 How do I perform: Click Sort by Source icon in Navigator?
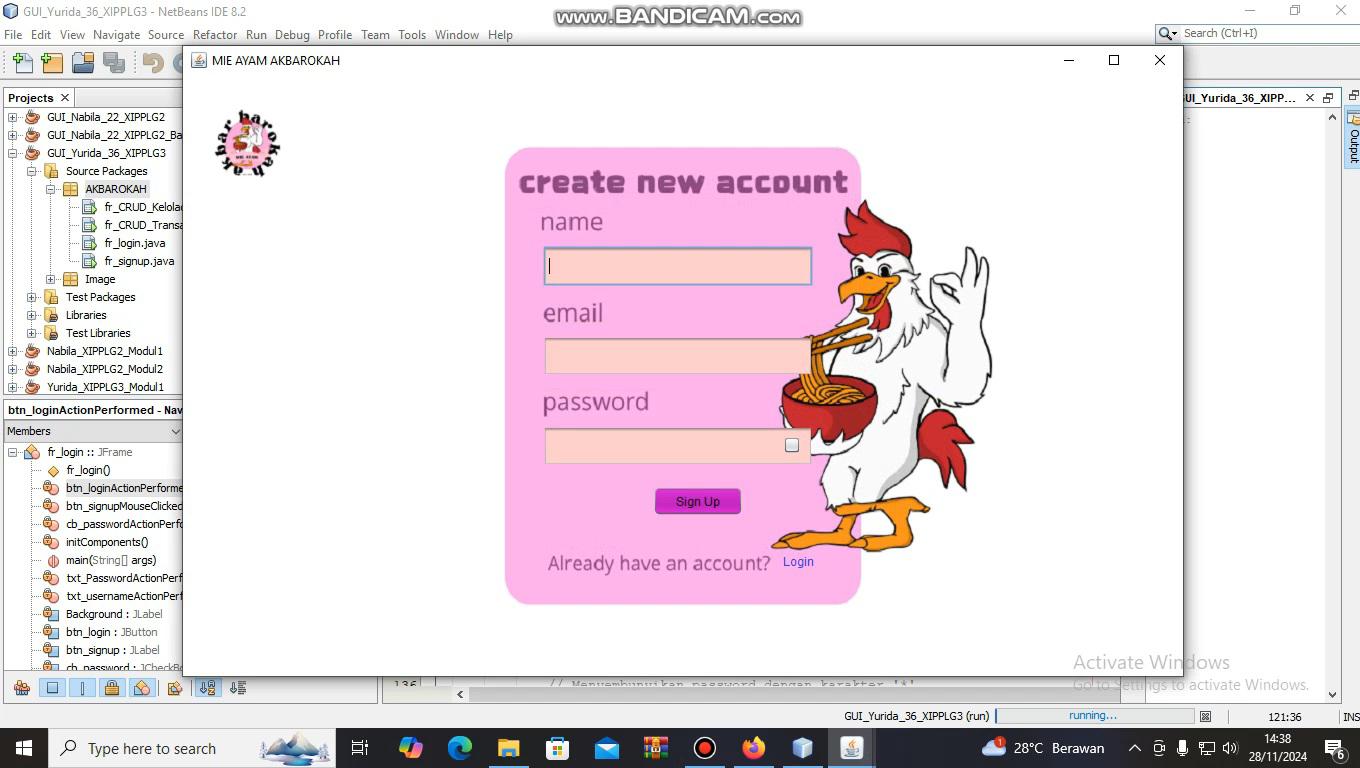pyautogui.click(x=238, y=688)
